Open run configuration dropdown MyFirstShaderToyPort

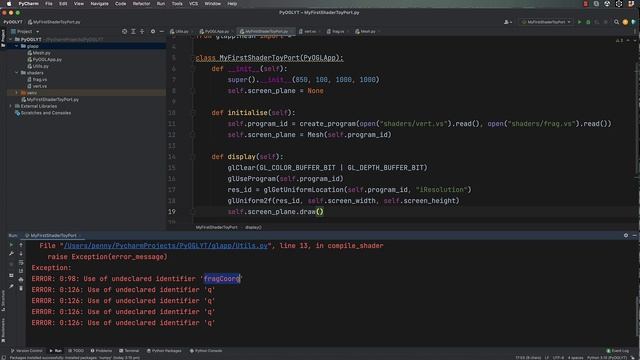546,22
